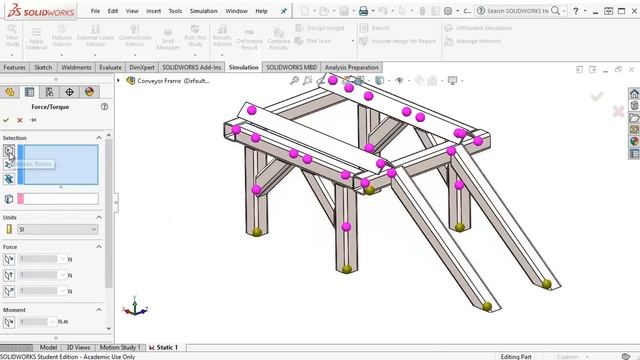Open the ConfigurationManager tab
The height and width of the screenshot is (360, 640).
click(49, 92)
